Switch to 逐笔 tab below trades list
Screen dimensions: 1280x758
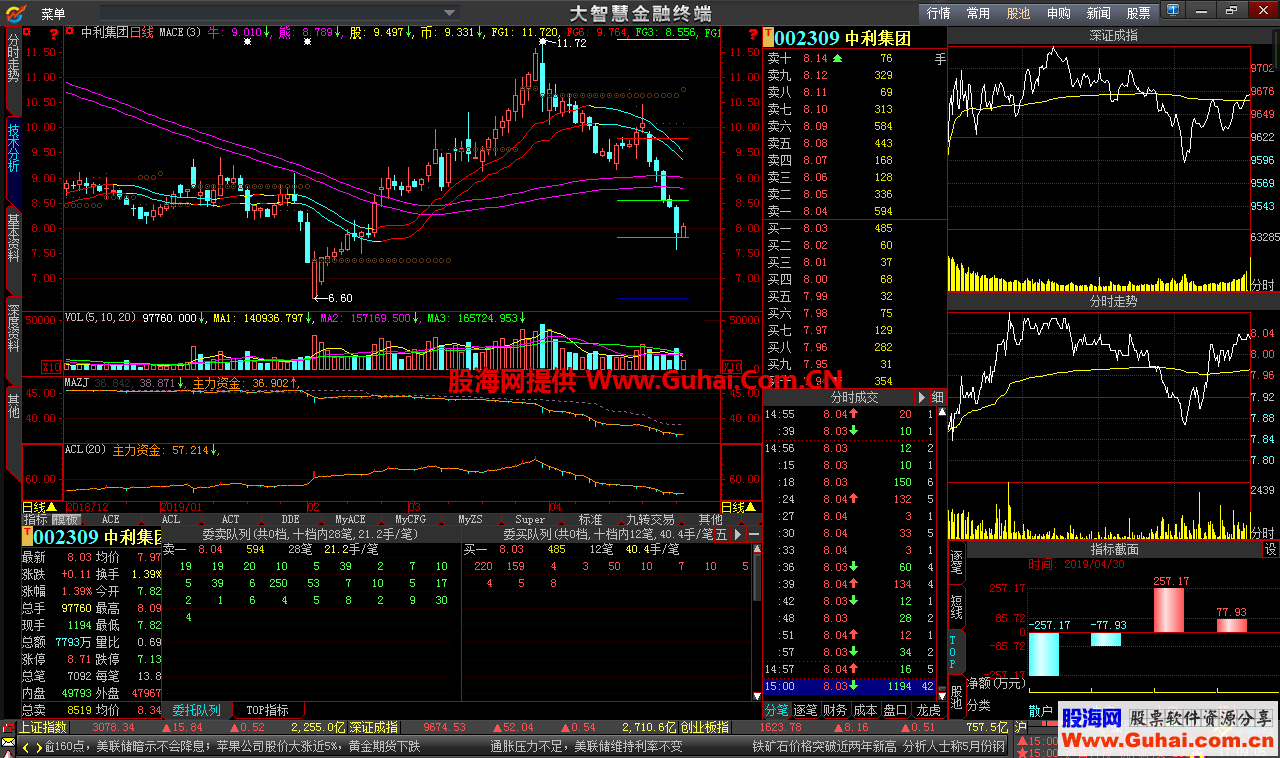point(806,710)
